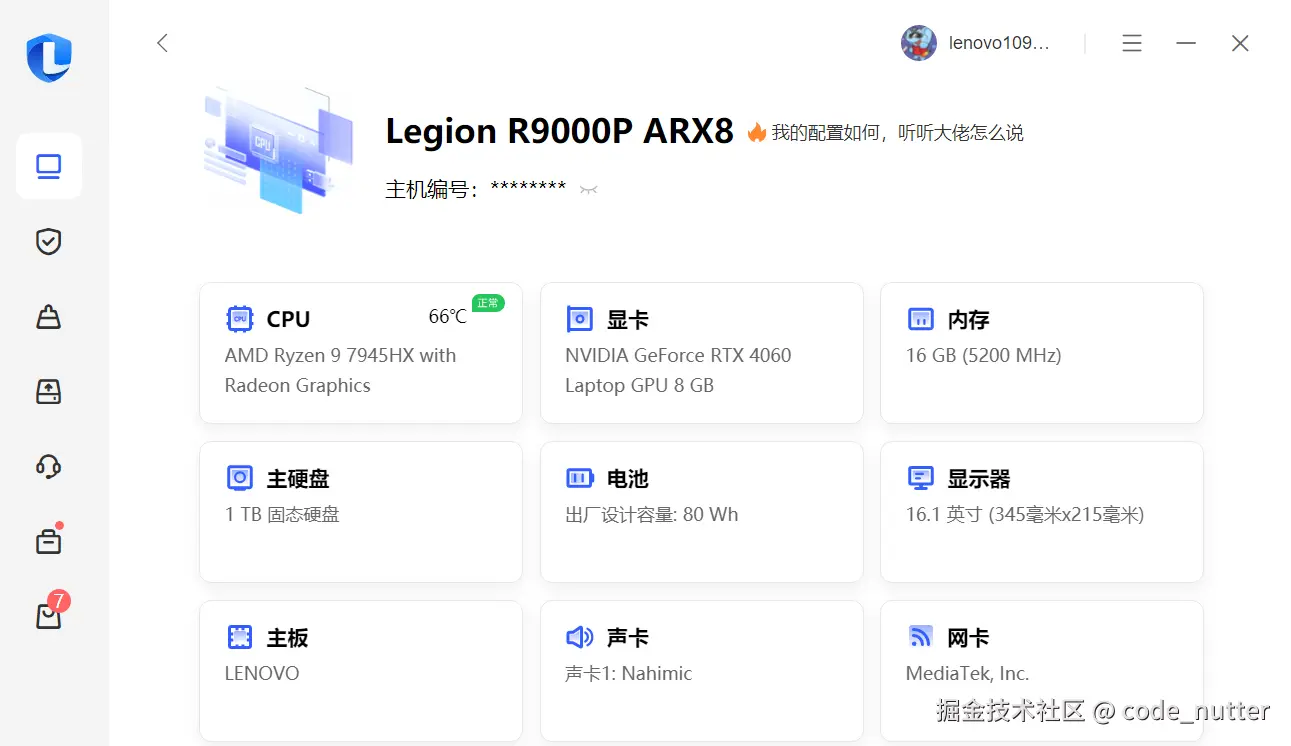Open the 内存 details card
The height and width of the screenshot is (746, 1291).
[x=1041, y=353]
